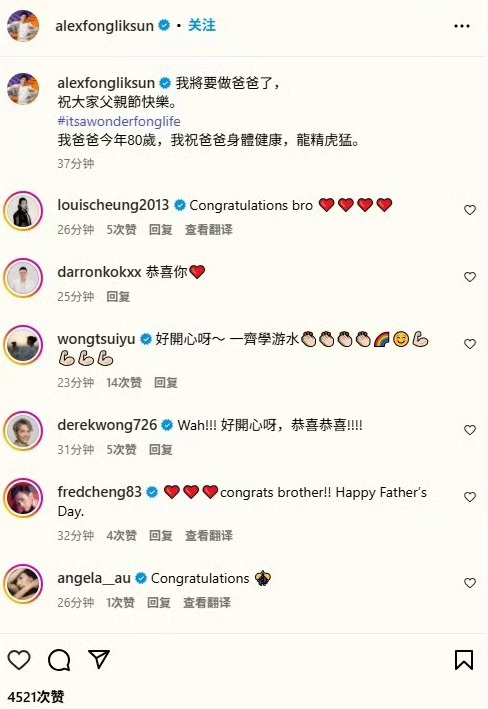
Task: Follow alexfongliksun via 关注 link
Action: [202, 25]
